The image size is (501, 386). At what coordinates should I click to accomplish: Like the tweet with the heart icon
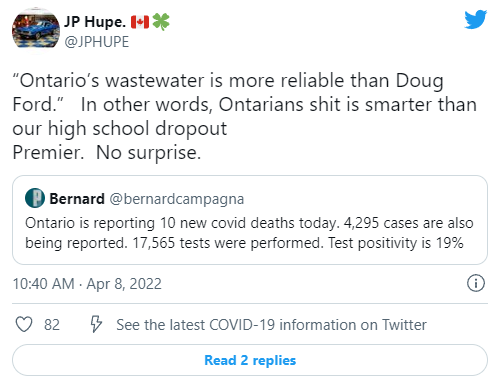pos(24,324)
